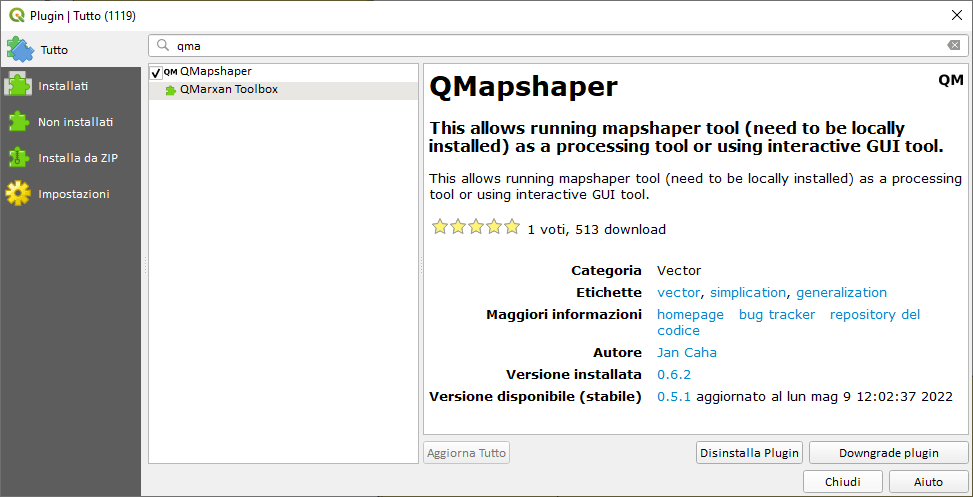
Task: Click the Installa da ZIP icon
Action: [19, 157]
